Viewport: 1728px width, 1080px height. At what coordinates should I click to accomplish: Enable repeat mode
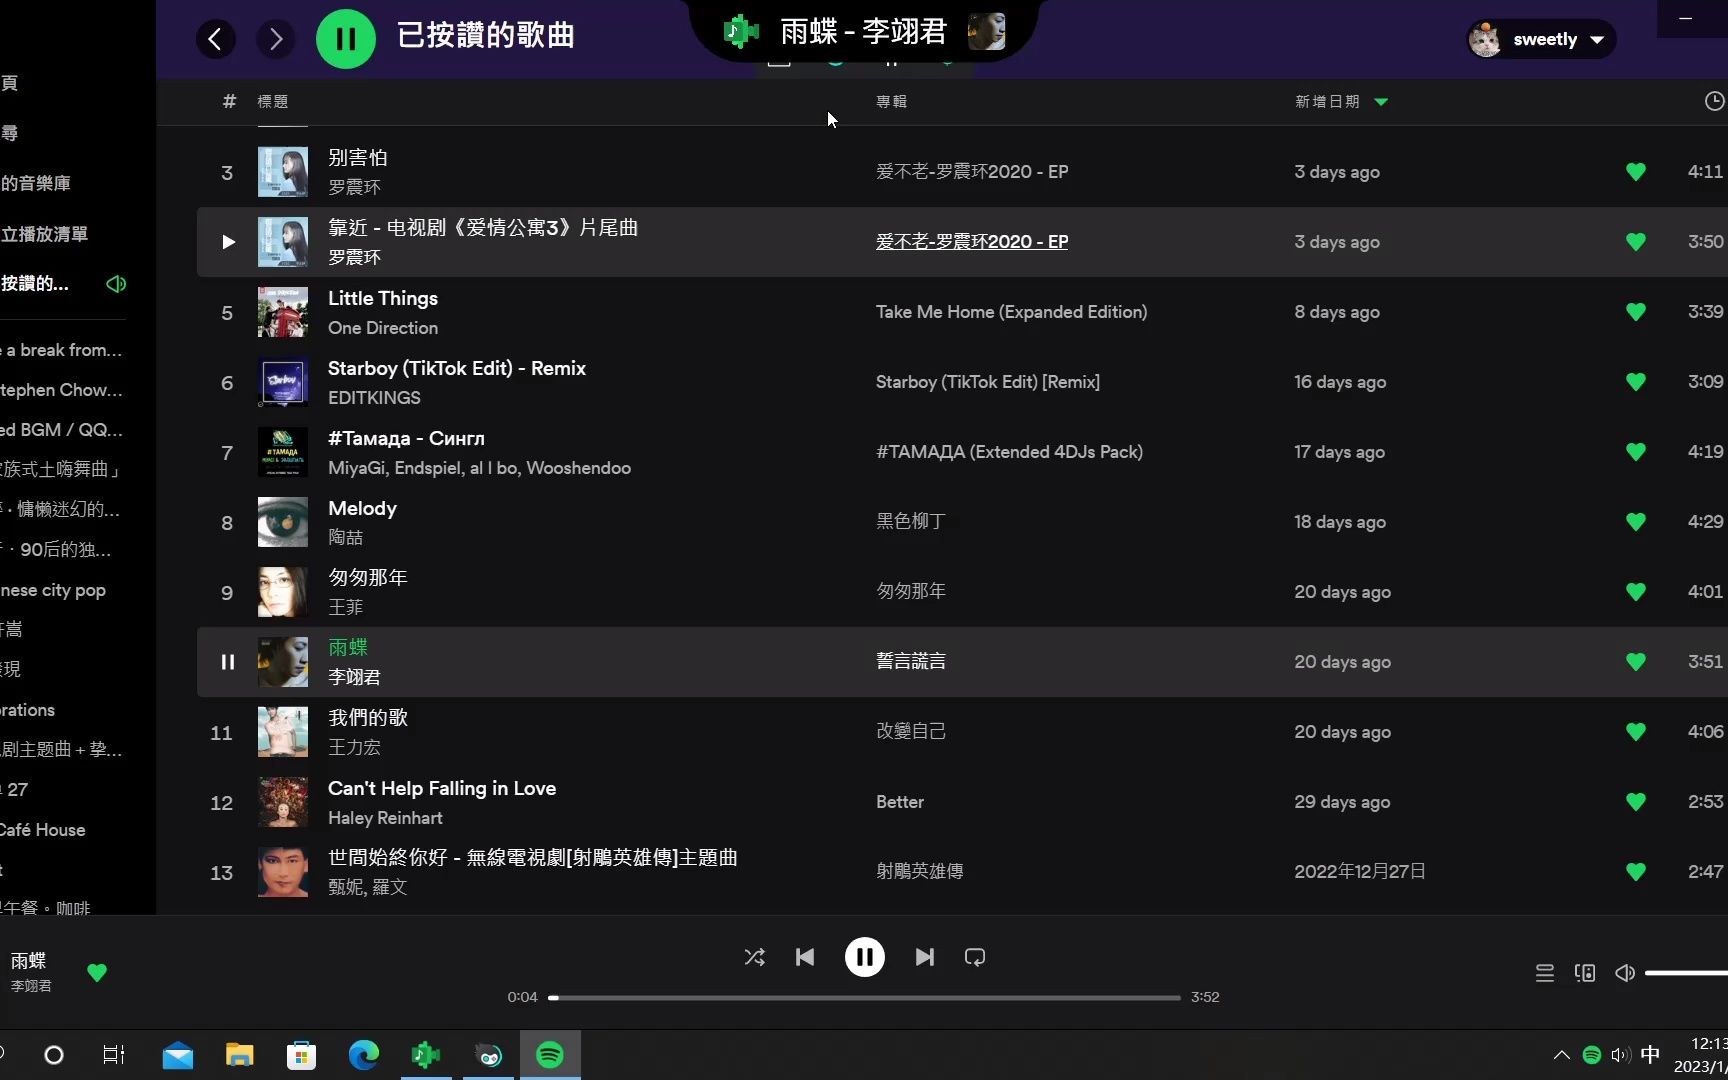pyautogui.click(x=974, y=957)
